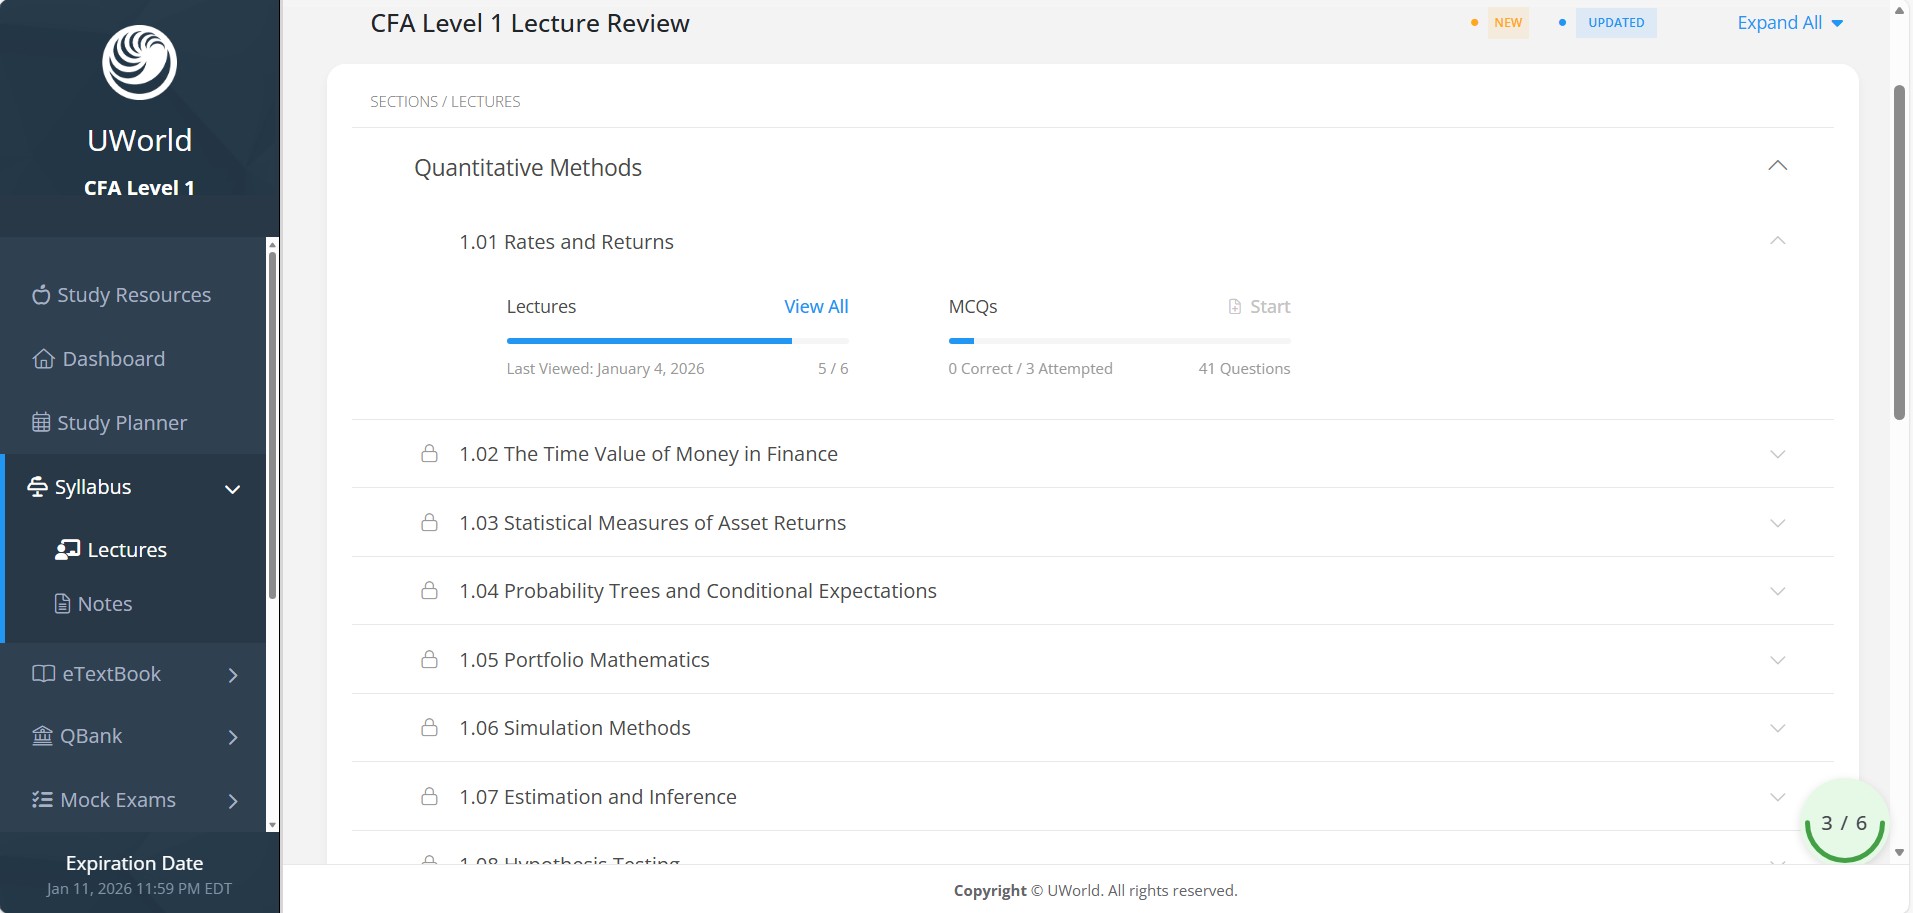Click the Study Resources apple icon
The height and width of the screenshot is (913, 1913).
coord(41,294)
